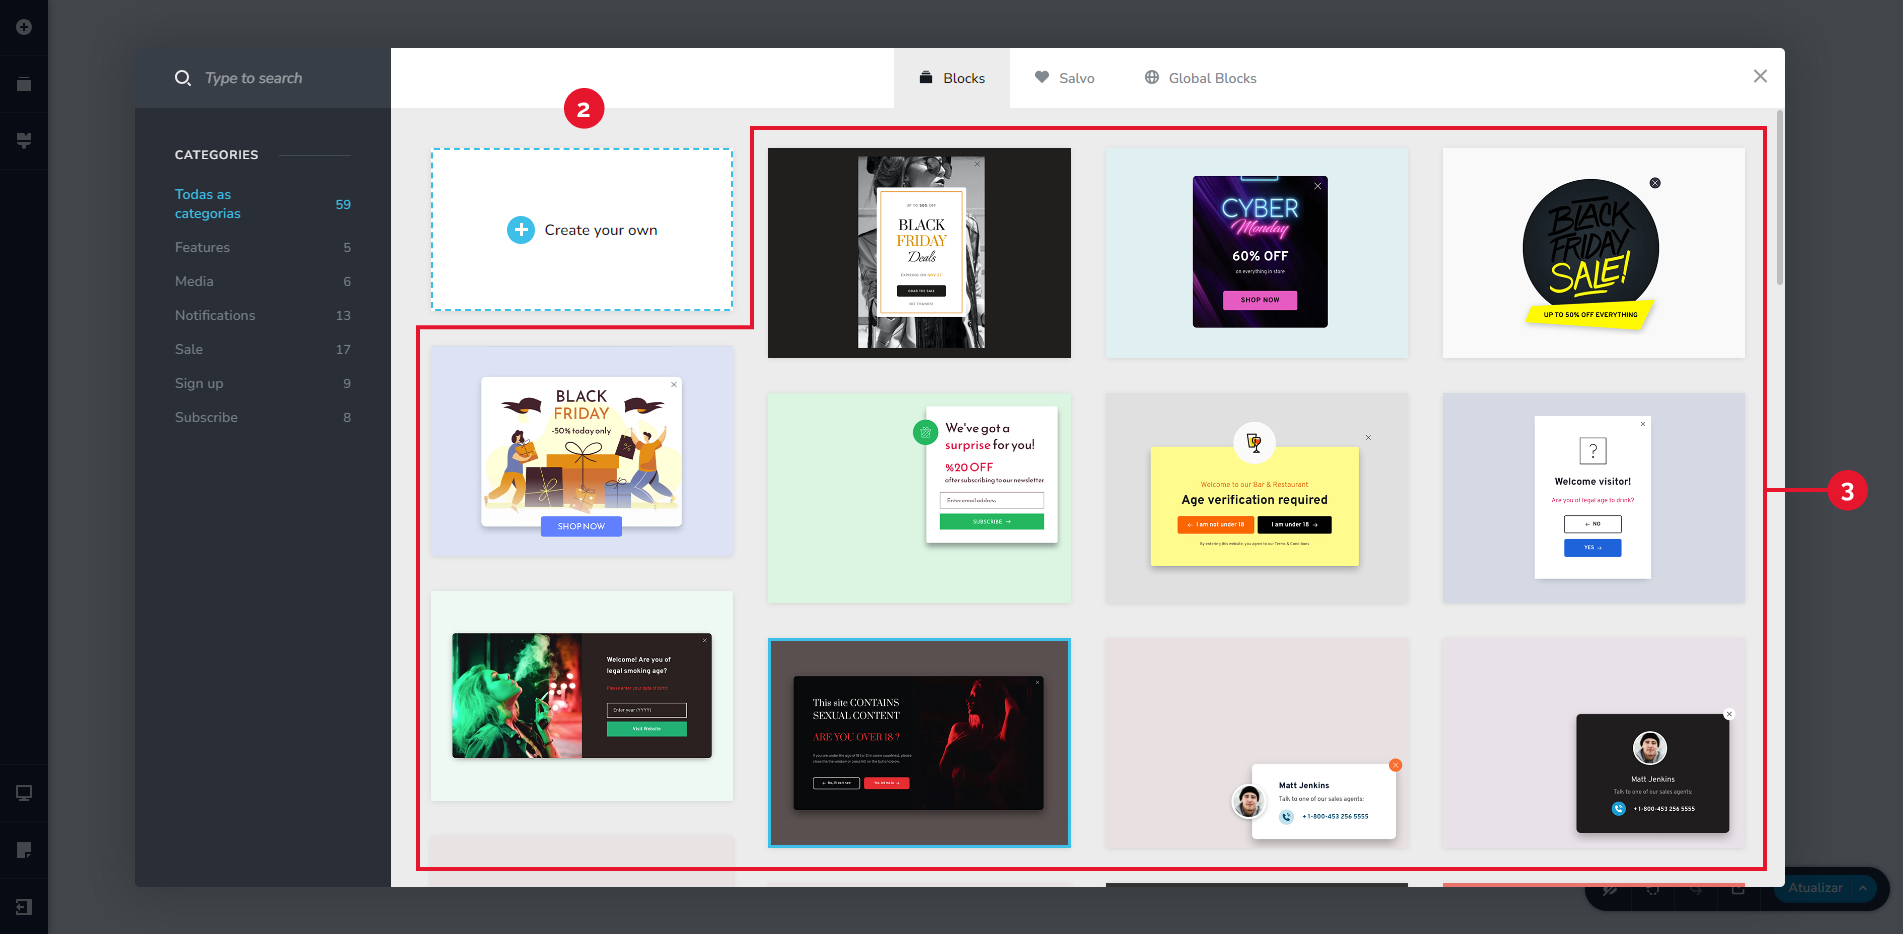Filter by Notifications category
The height and width of the screenshot is (934, 1903).
(x=215, y=315)
